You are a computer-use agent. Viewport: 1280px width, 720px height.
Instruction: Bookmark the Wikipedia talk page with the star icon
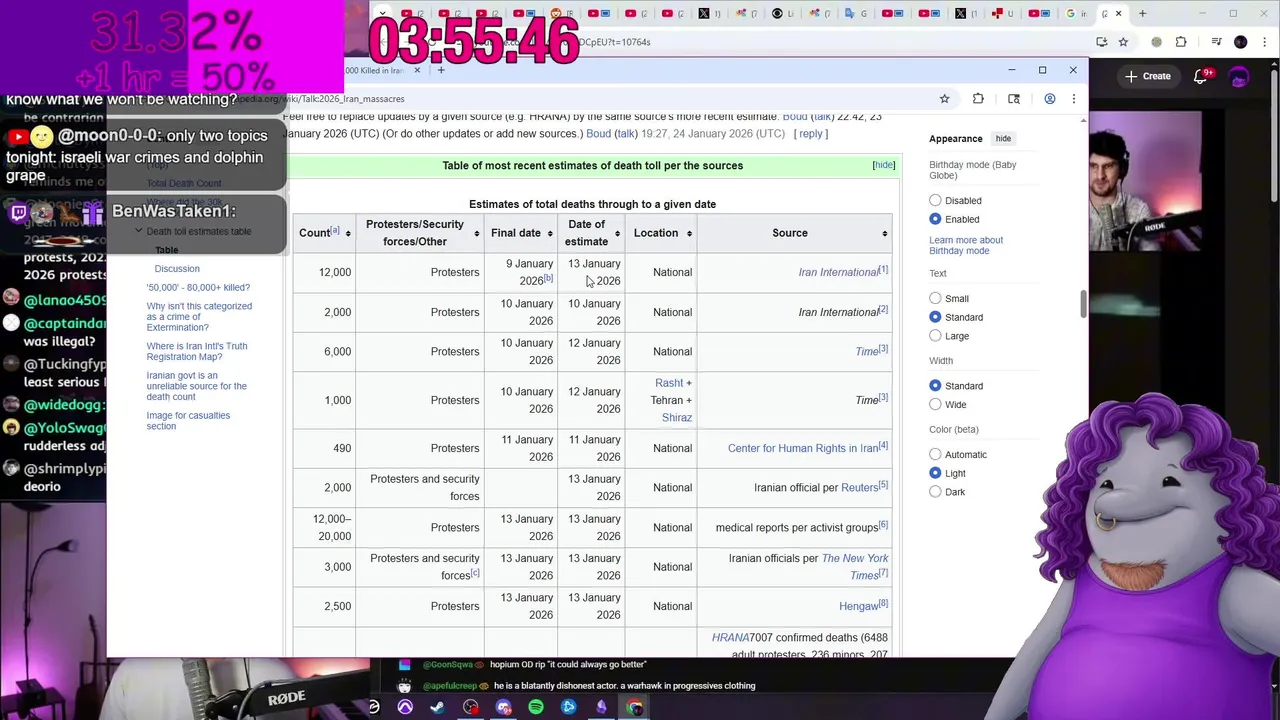pos(944,99)
